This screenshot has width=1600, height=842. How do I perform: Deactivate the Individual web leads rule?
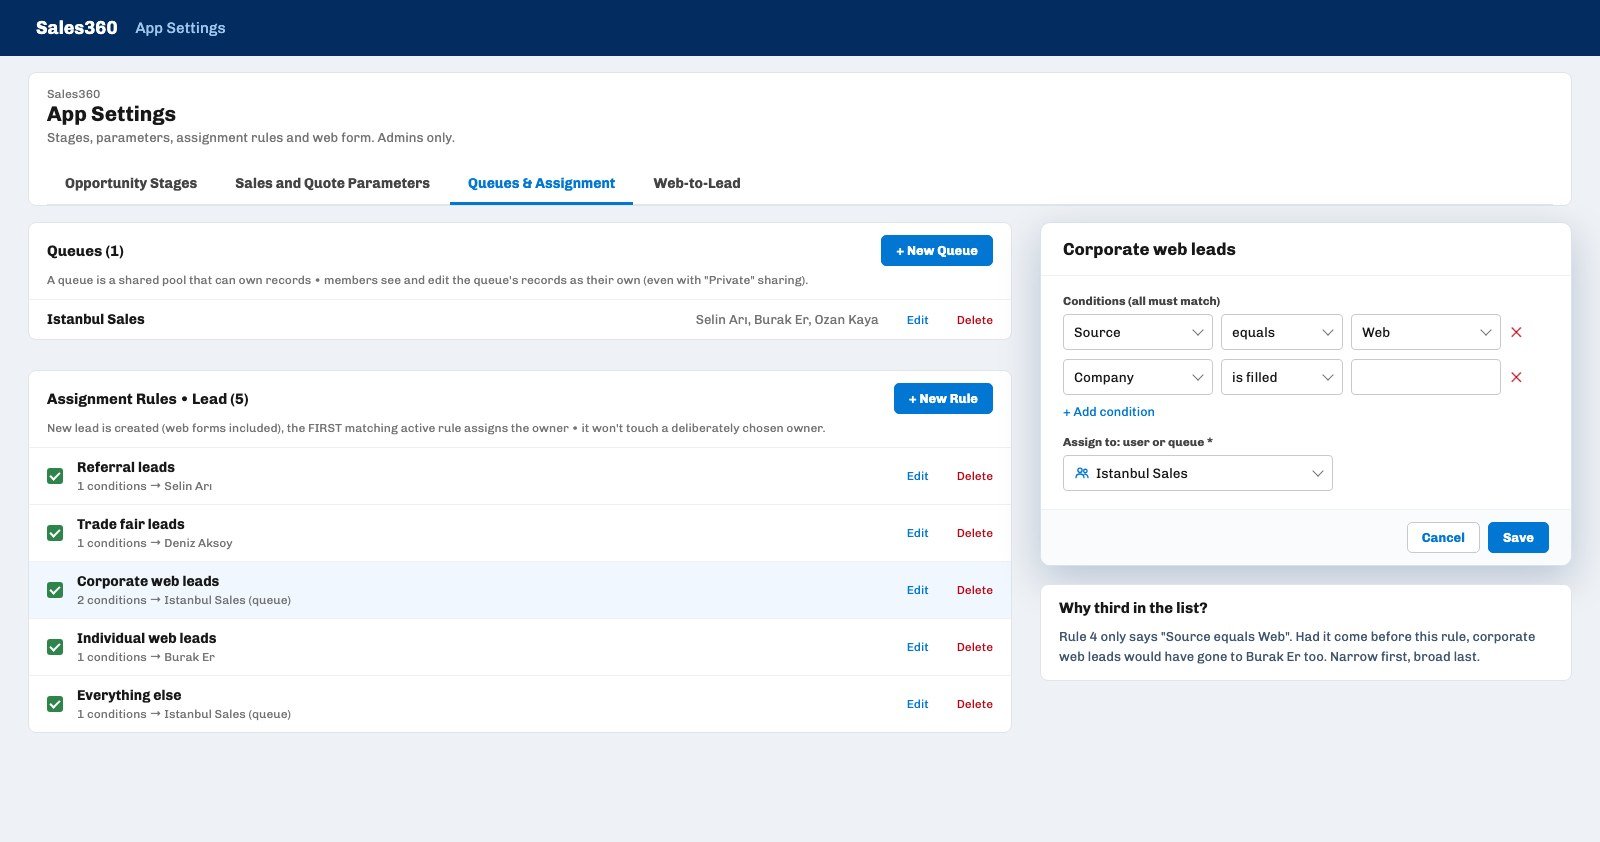click(x=55, y=647)
